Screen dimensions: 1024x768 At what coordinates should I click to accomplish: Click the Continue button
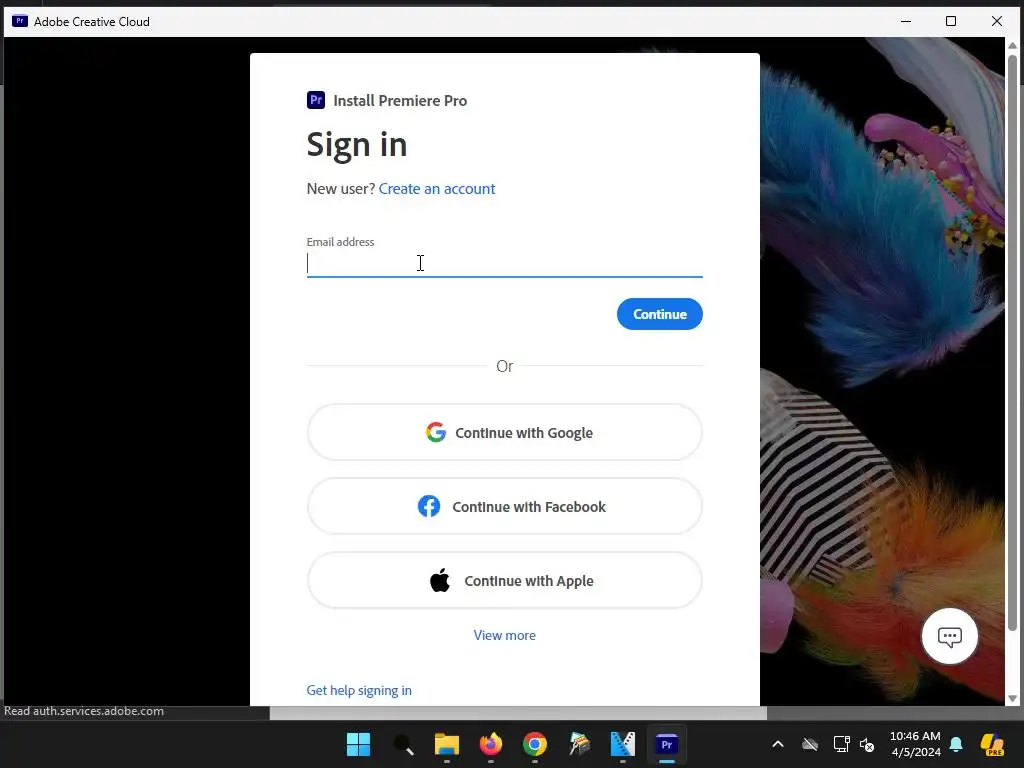click(x=660, y=314)
